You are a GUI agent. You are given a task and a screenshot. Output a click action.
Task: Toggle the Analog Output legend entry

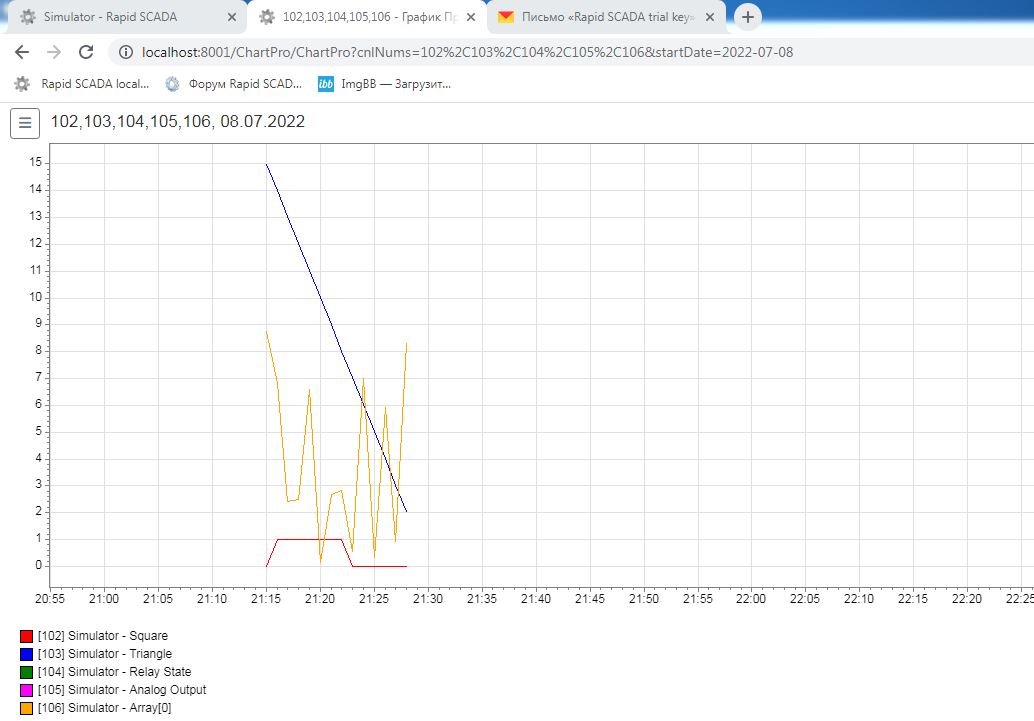[x=113, y=690]
